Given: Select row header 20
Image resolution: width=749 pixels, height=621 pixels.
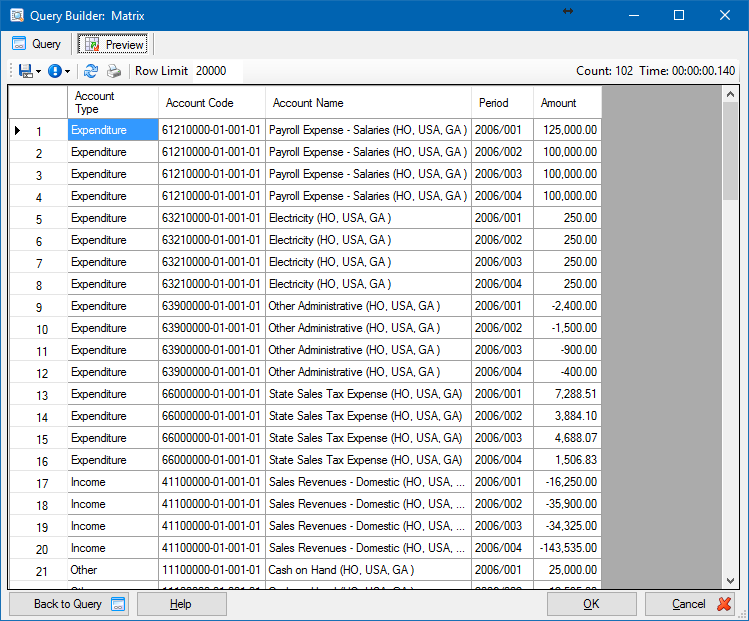Looking at the screenshot, I should point(38,547).
